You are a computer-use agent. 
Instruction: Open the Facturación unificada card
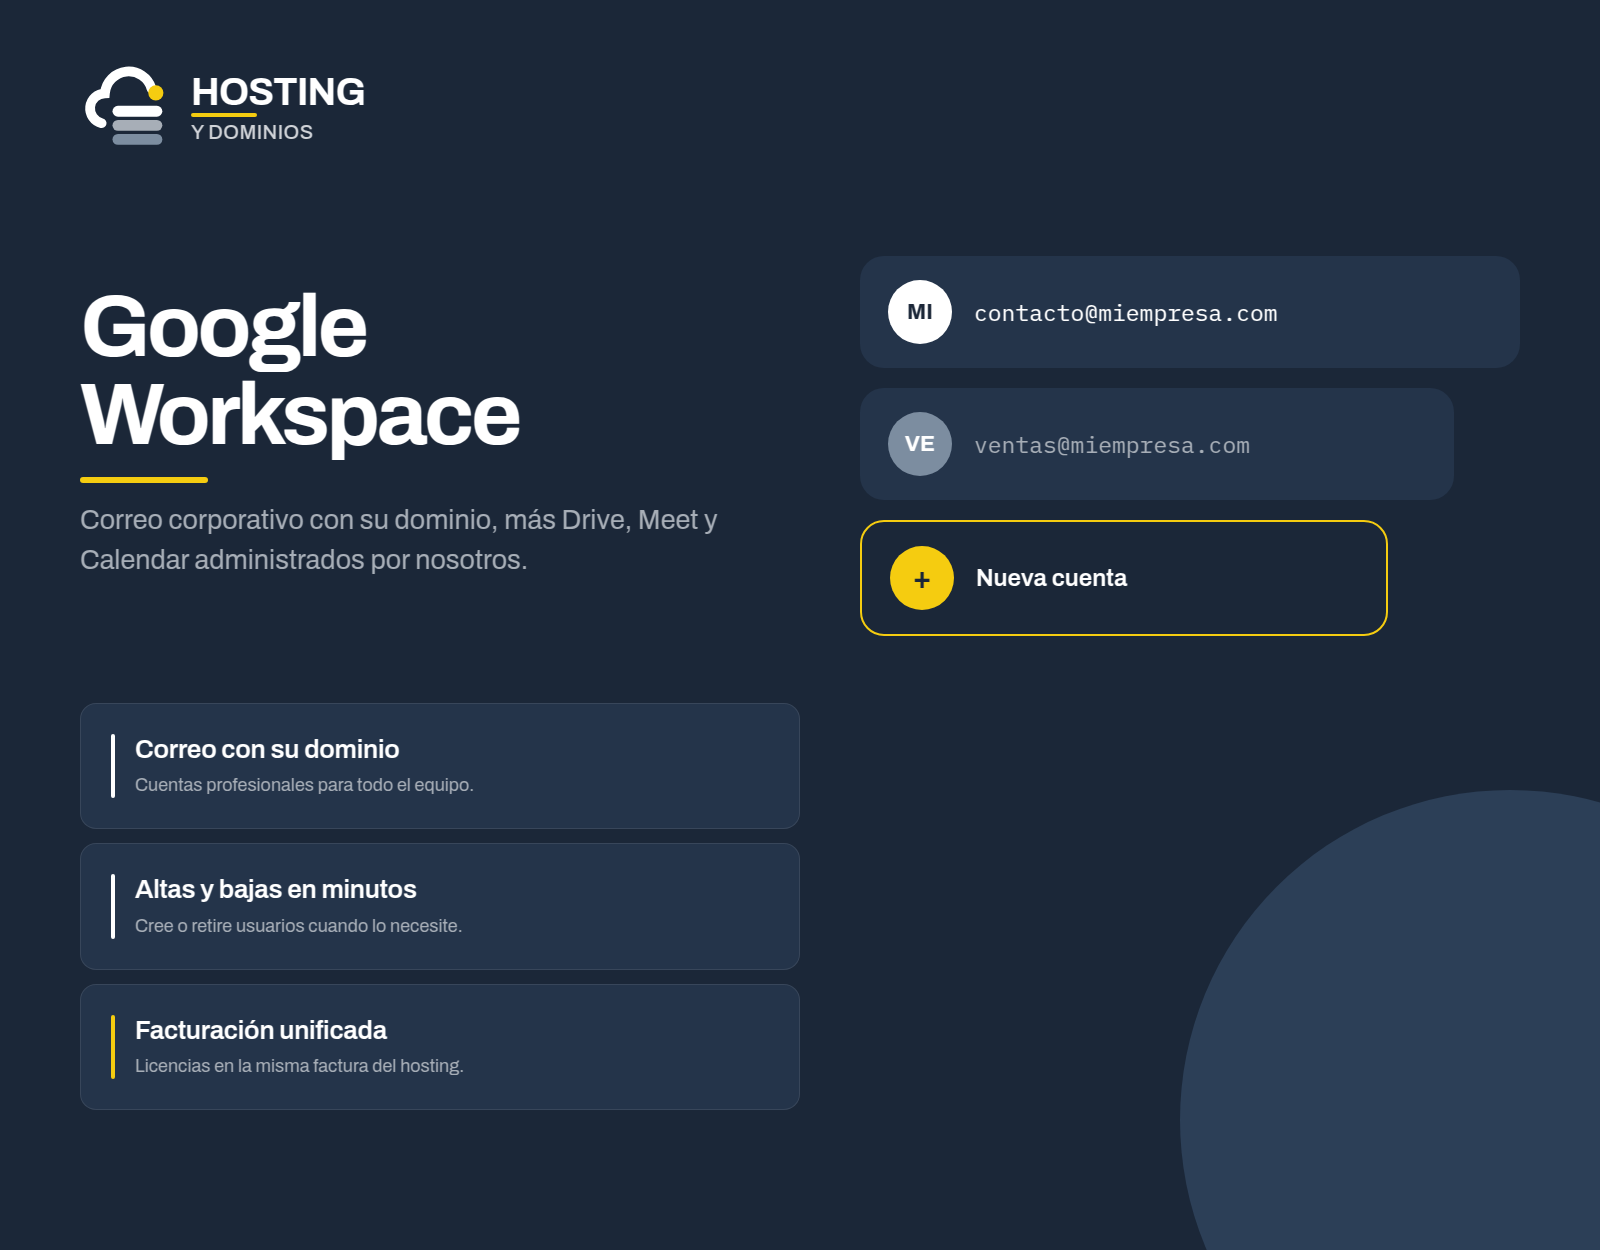point(440,1047)
